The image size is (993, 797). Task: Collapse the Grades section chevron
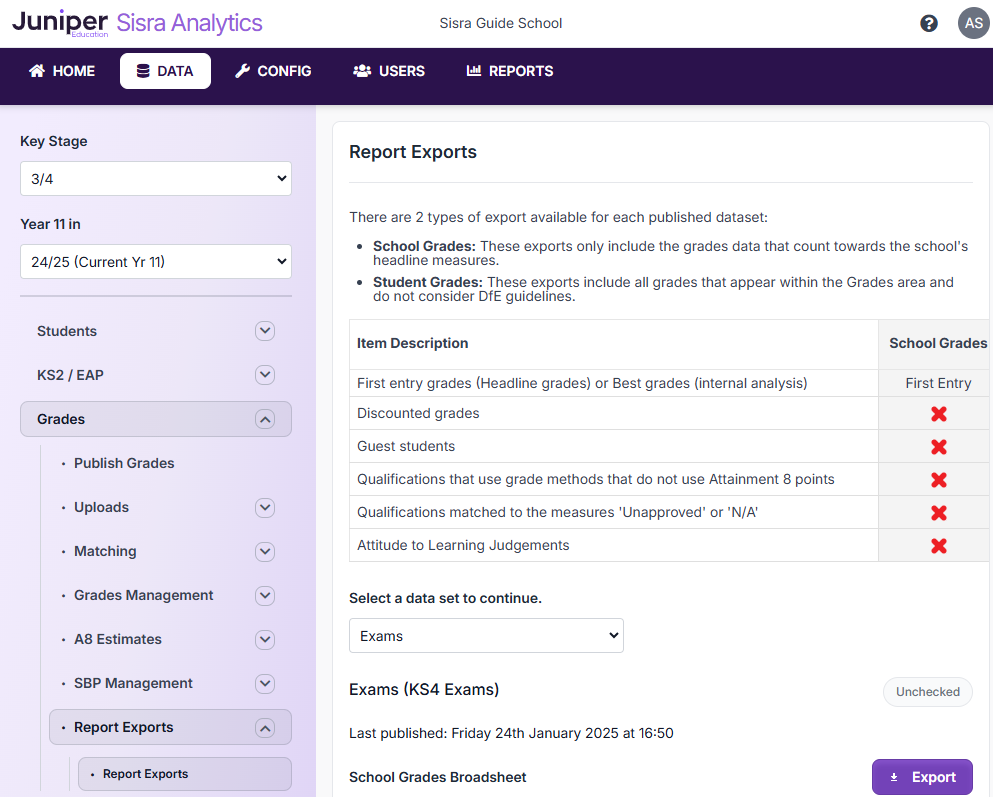pos(265,420)
